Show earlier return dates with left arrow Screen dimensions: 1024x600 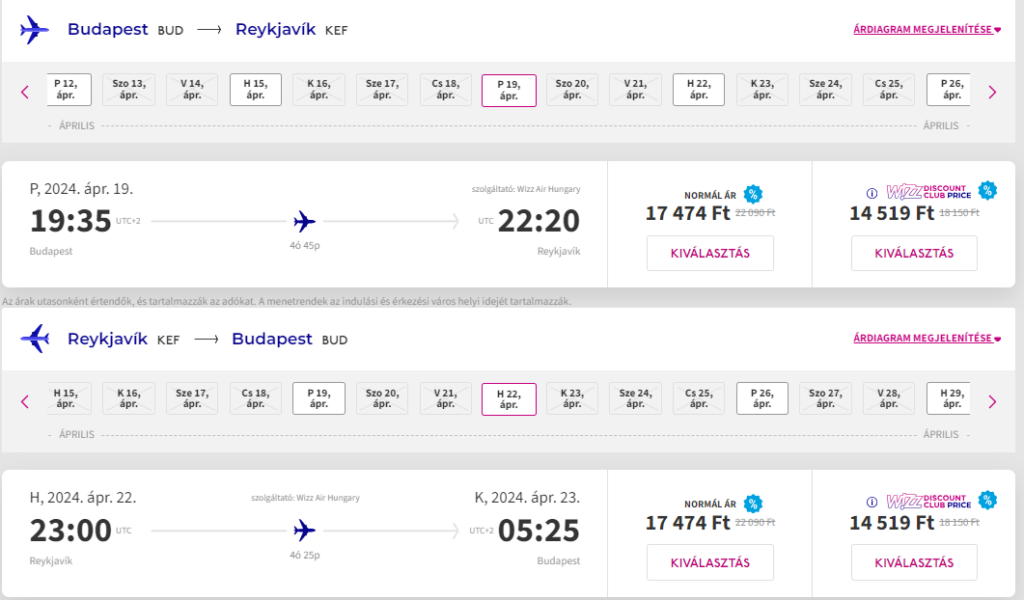pos(25,402)
